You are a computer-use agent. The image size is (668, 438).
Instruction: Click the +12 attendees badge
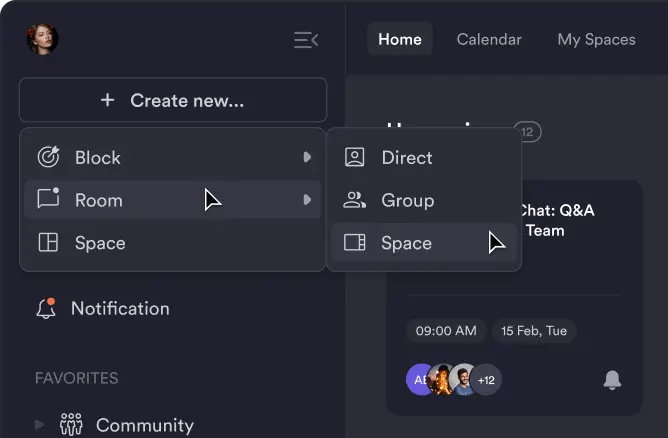click(487, 380)
